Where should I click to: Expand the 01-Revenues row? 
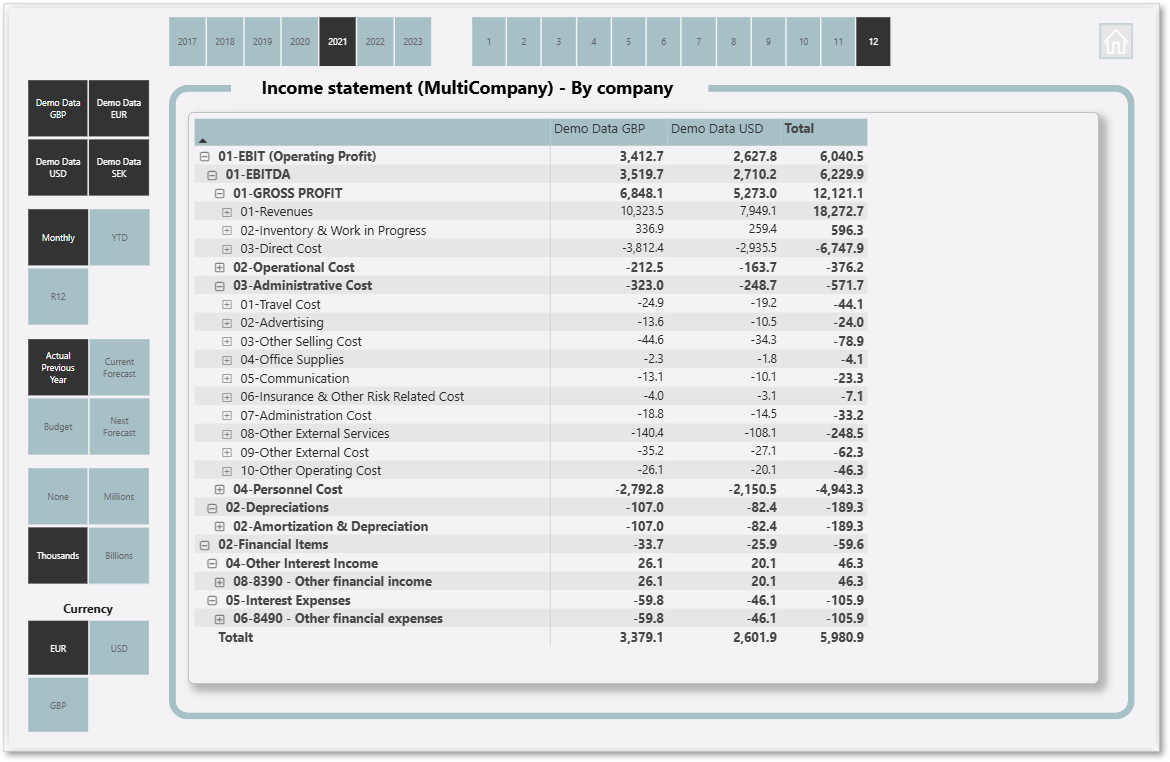[227, 212]
